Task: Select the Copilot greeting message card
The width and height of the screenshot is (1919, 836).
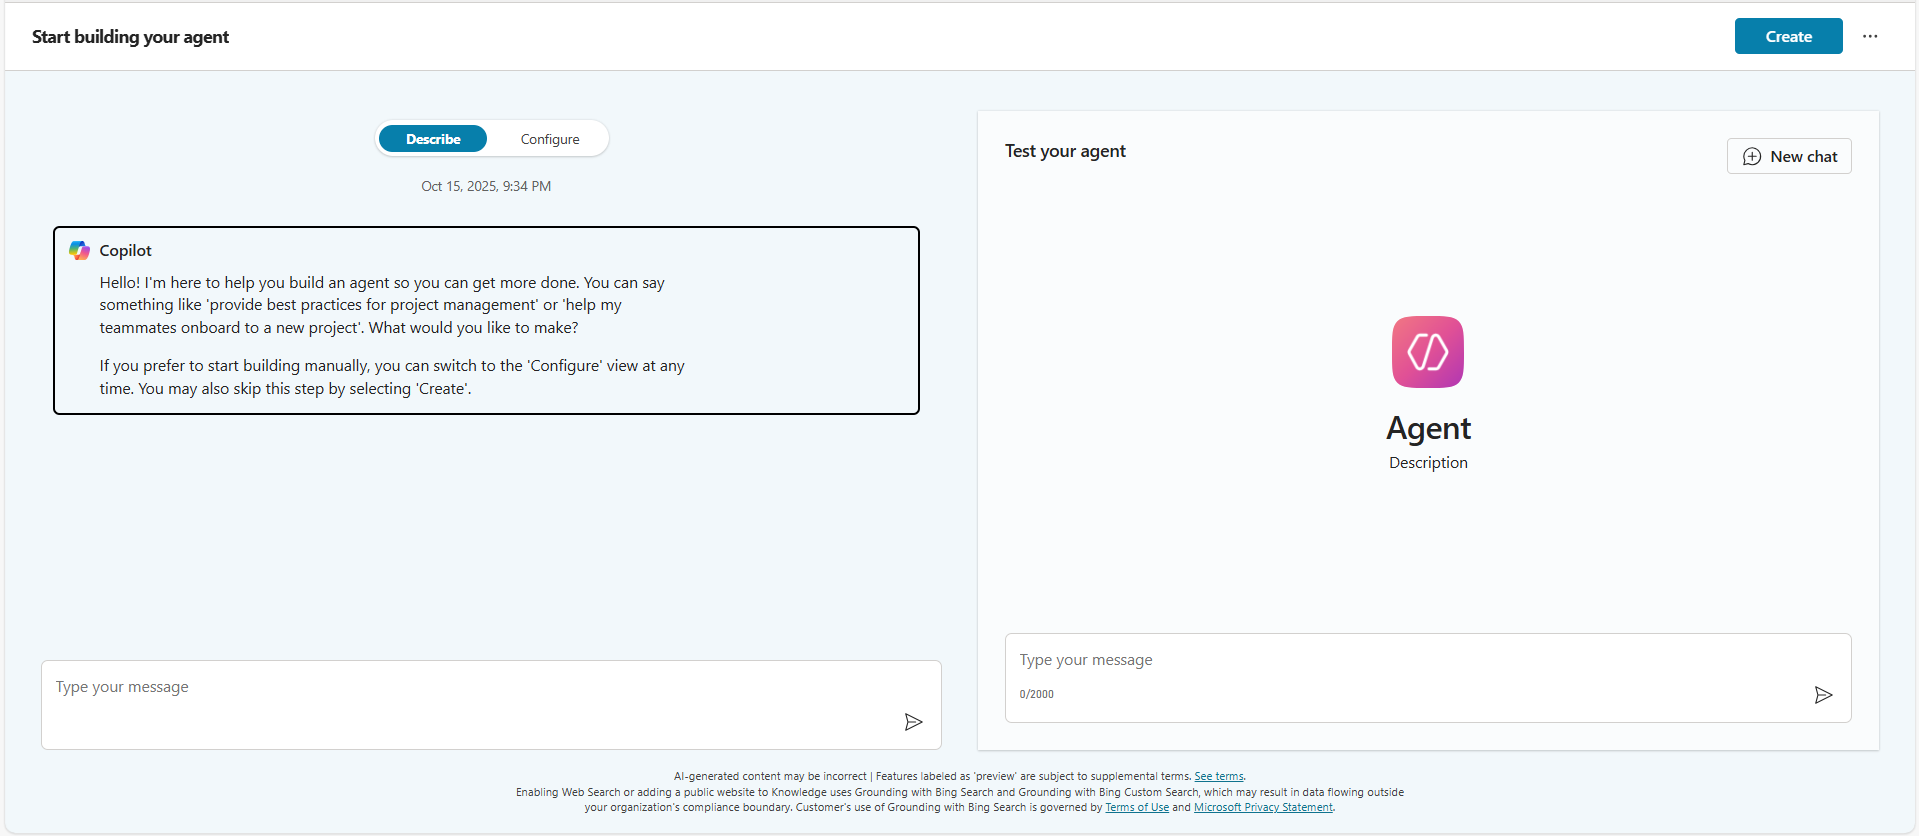Action: pos(486,320)
